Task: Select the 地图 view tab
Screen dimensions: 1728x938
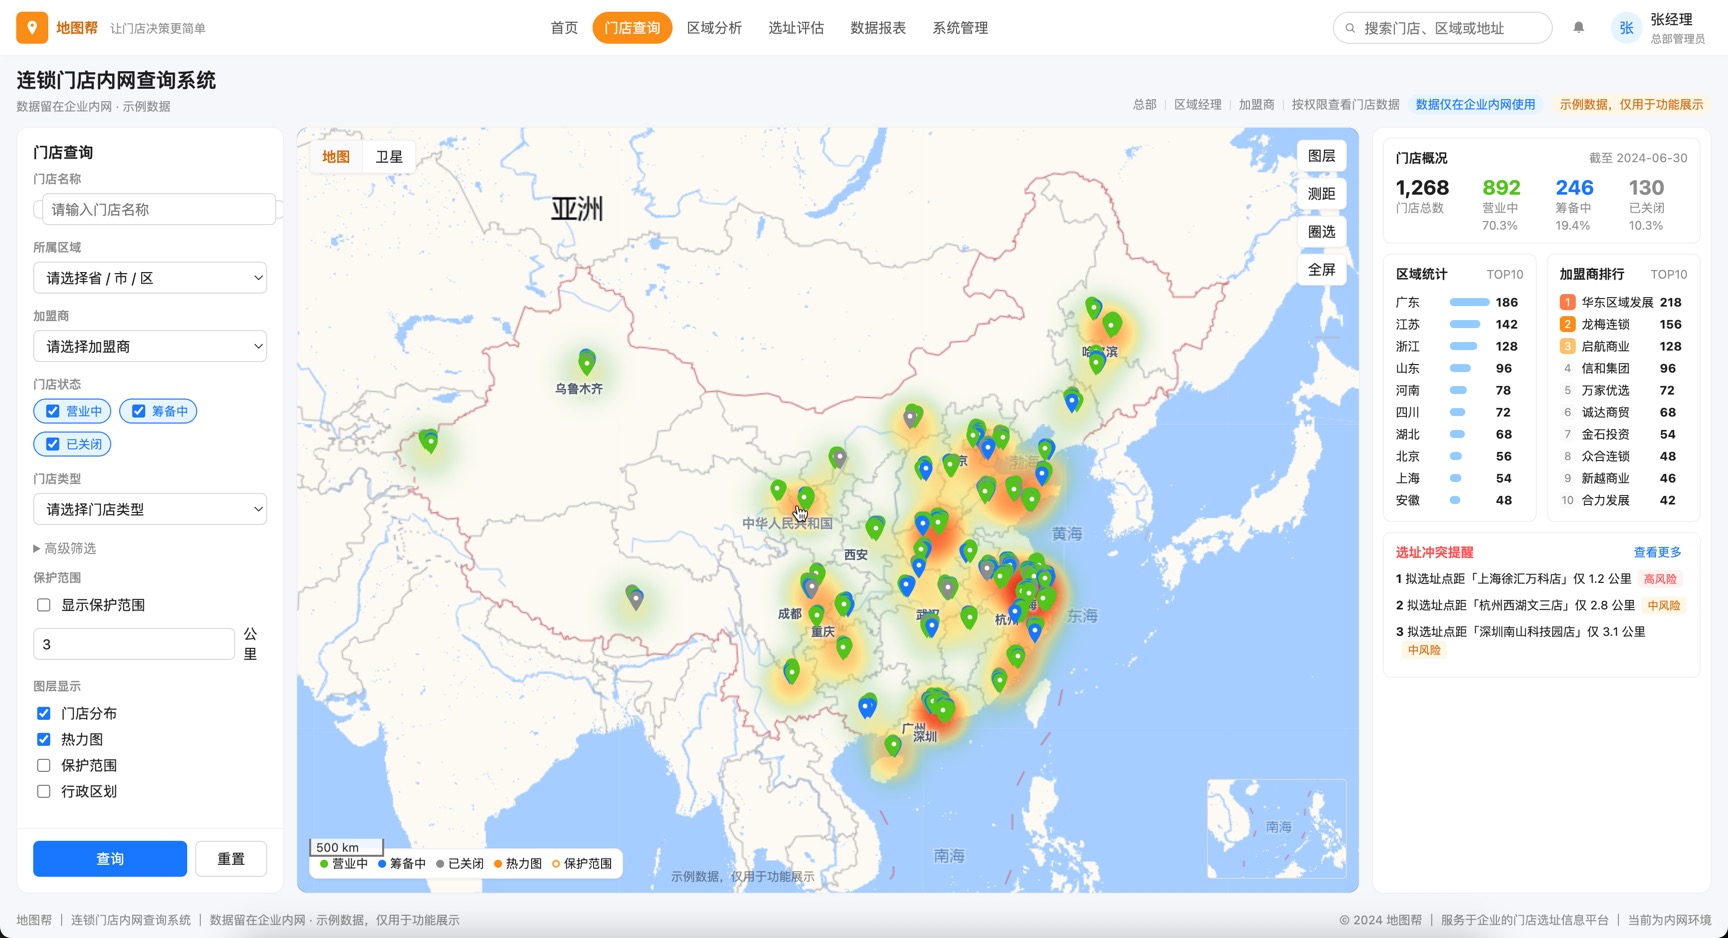Action: point(336,157)
